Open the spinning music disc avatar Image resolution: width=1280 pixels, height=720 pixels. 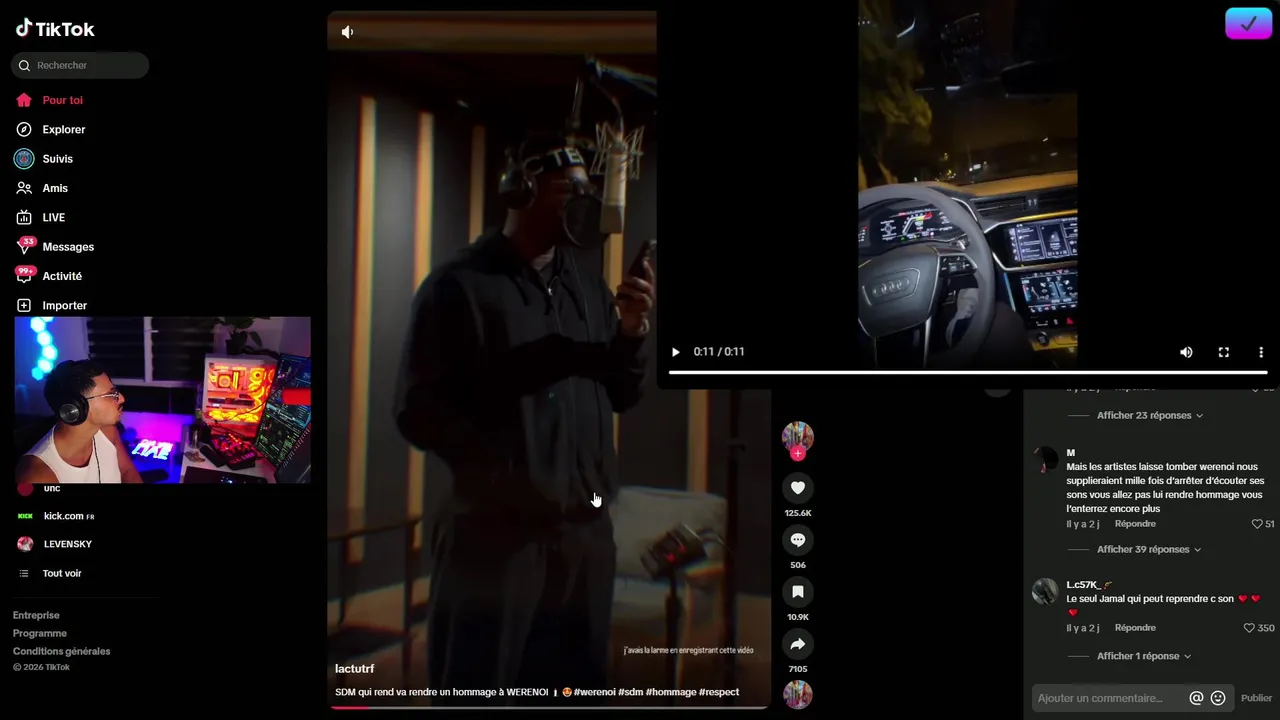(797, 694)
